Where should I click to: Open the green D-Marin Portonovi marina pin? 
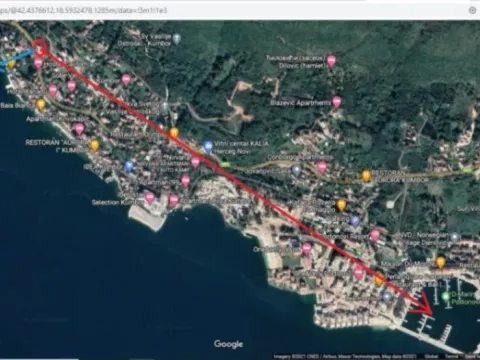445,296
